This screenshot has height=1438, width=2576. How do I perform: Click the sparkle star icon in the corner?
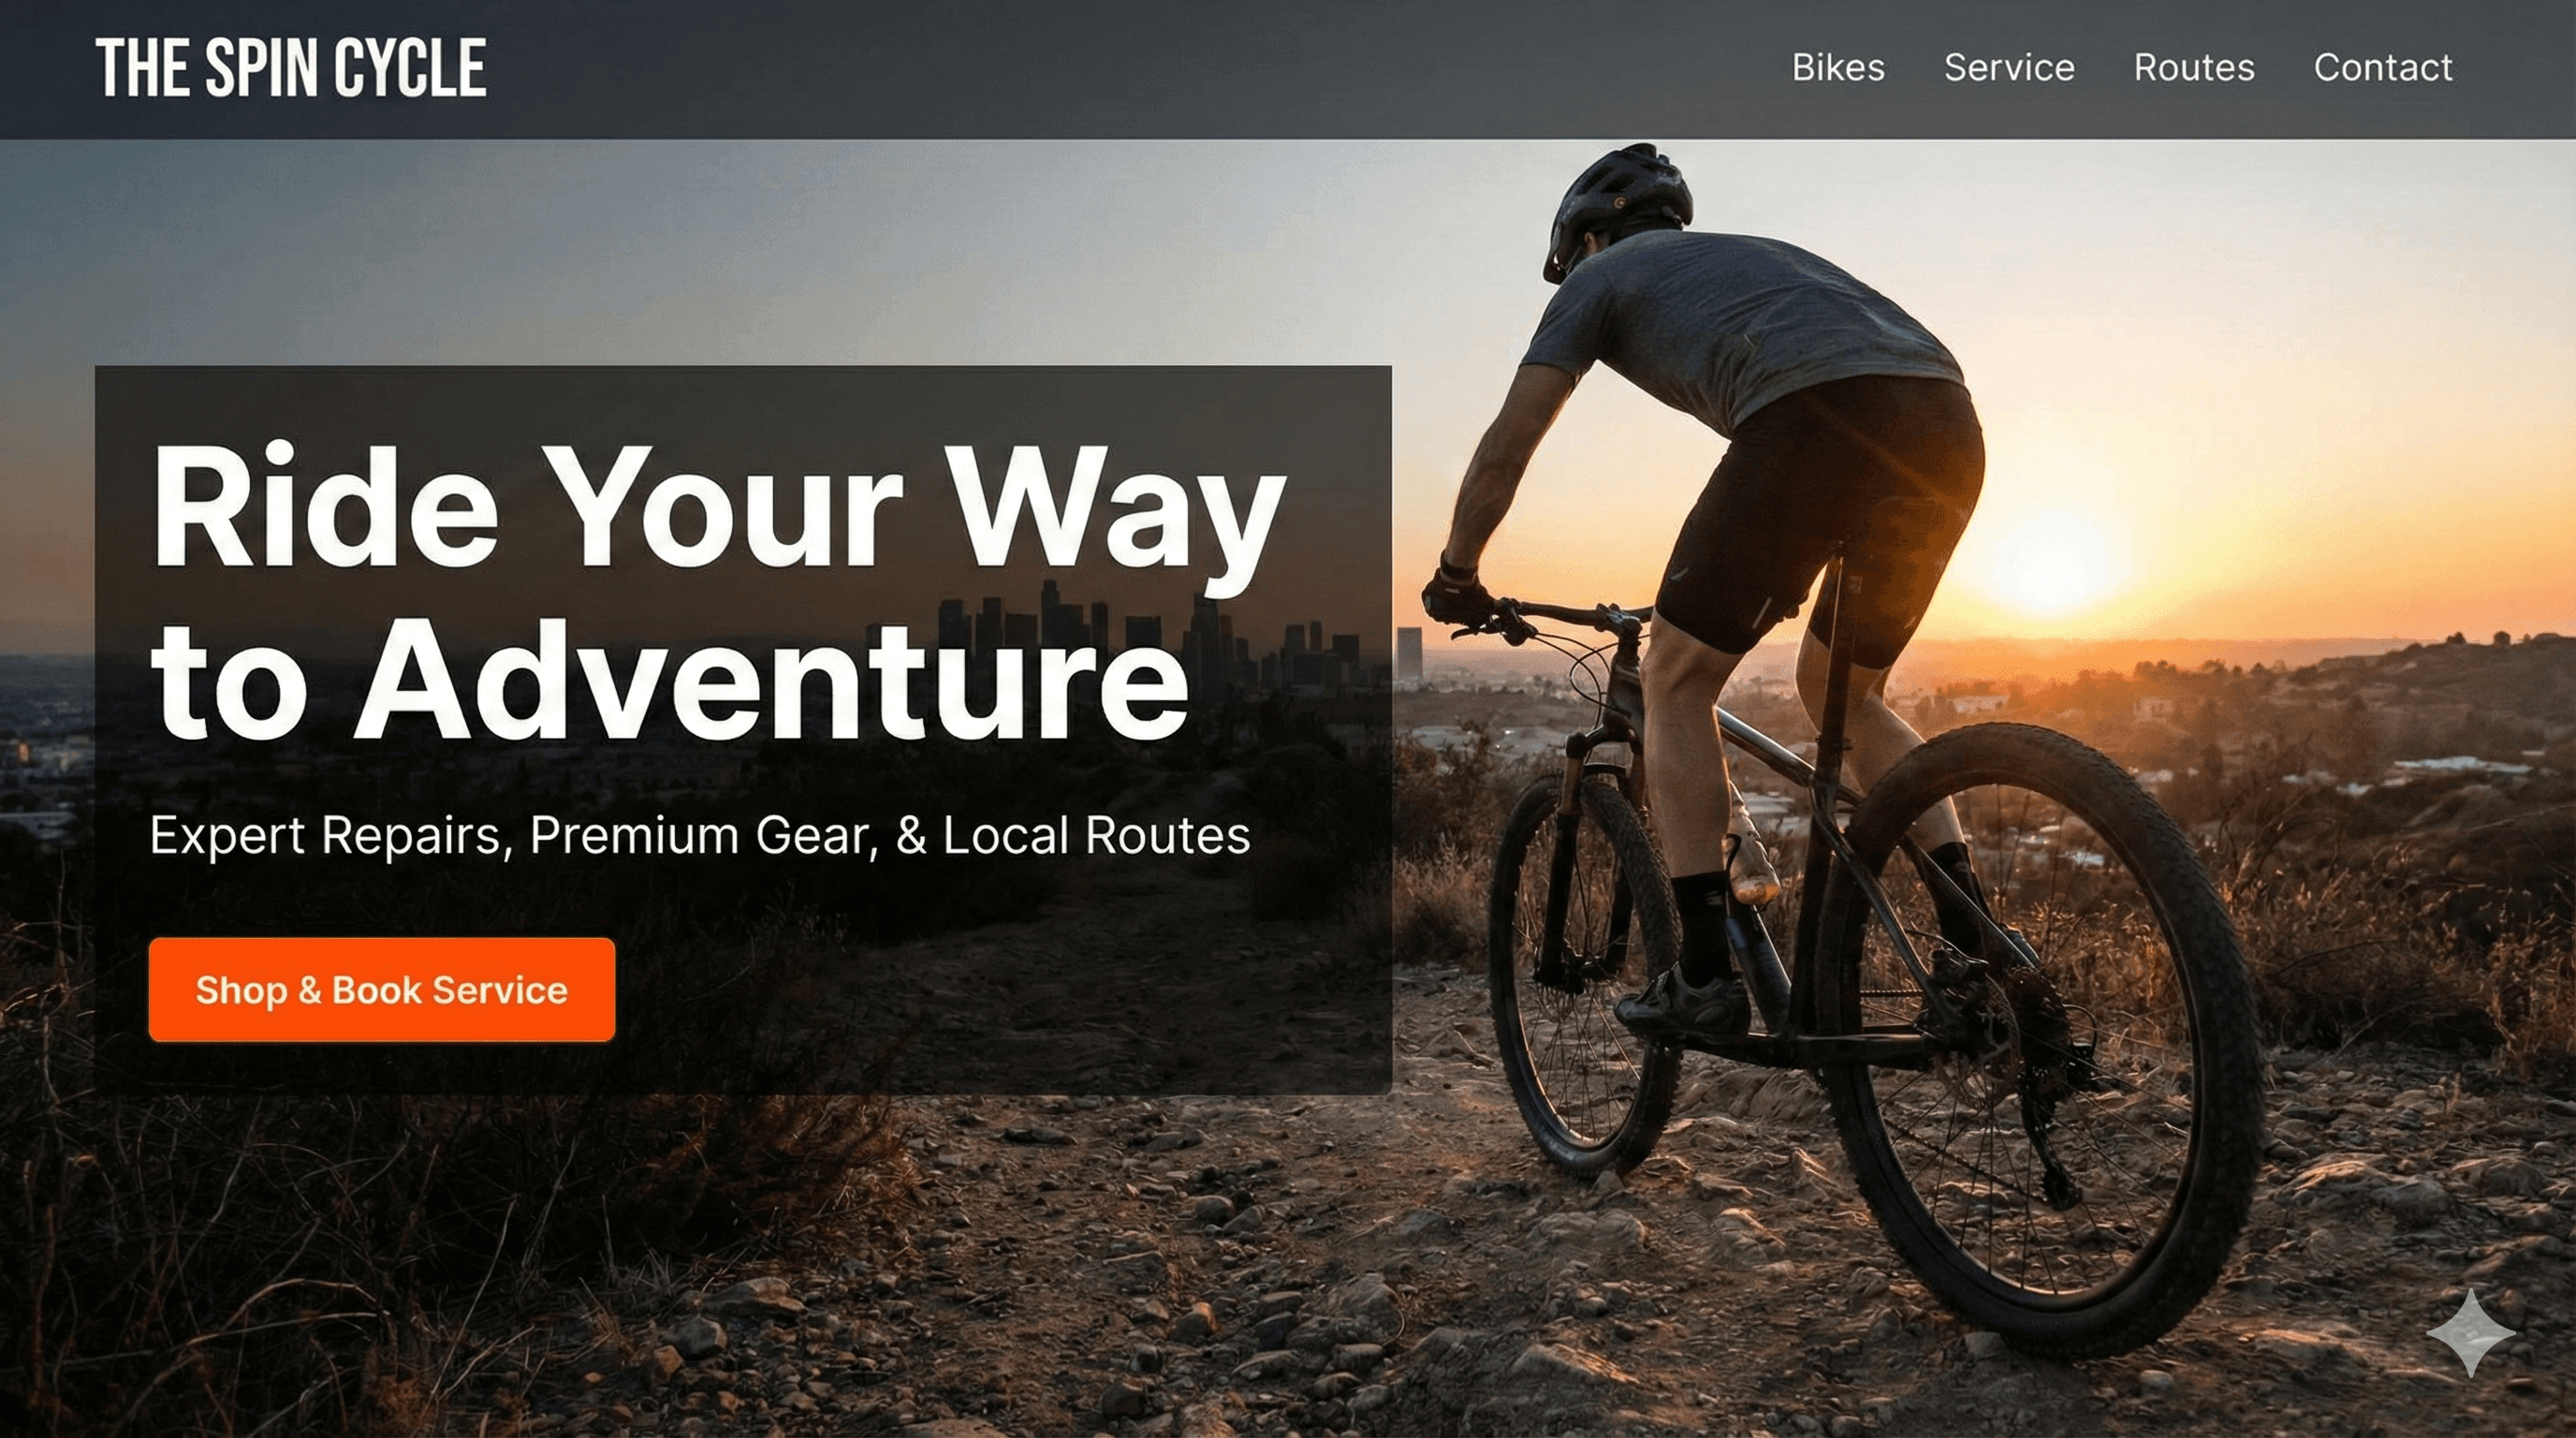pos(2471,1333)
